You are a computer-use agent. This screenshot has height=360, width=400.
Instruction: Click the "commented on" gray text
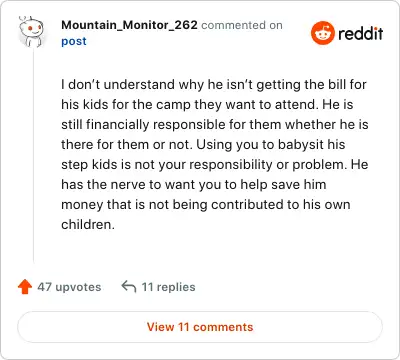(x=242, y=25)
